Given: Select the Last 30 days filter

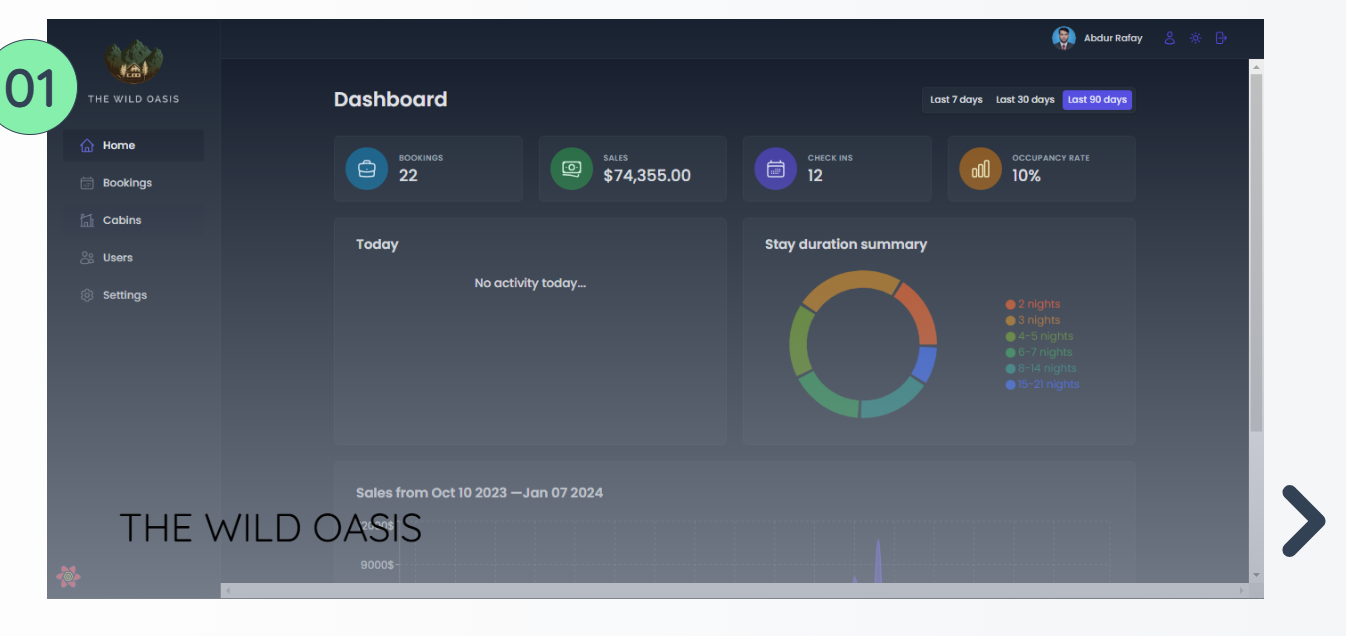Looking at the screenshot, I should pyautogui.click(x=1025, y=100).
